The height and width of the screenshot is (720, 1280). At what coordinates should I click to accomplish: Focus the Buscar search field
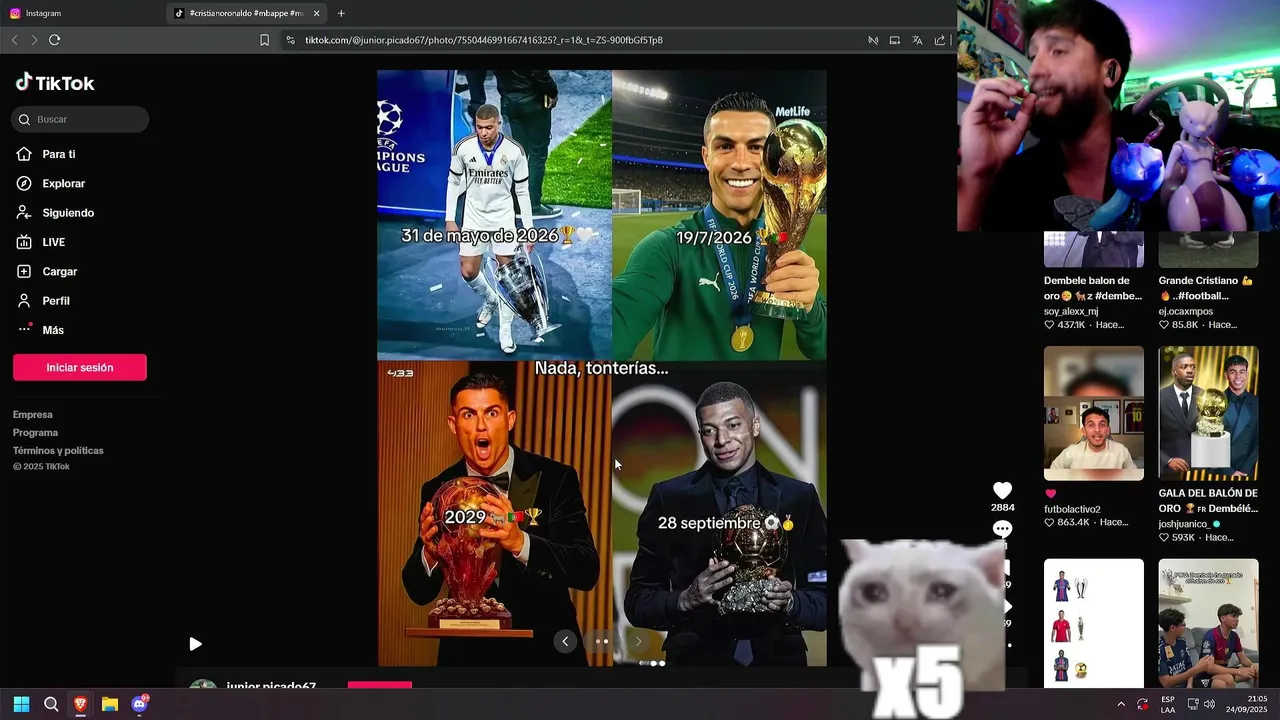[x=80, y=119]
